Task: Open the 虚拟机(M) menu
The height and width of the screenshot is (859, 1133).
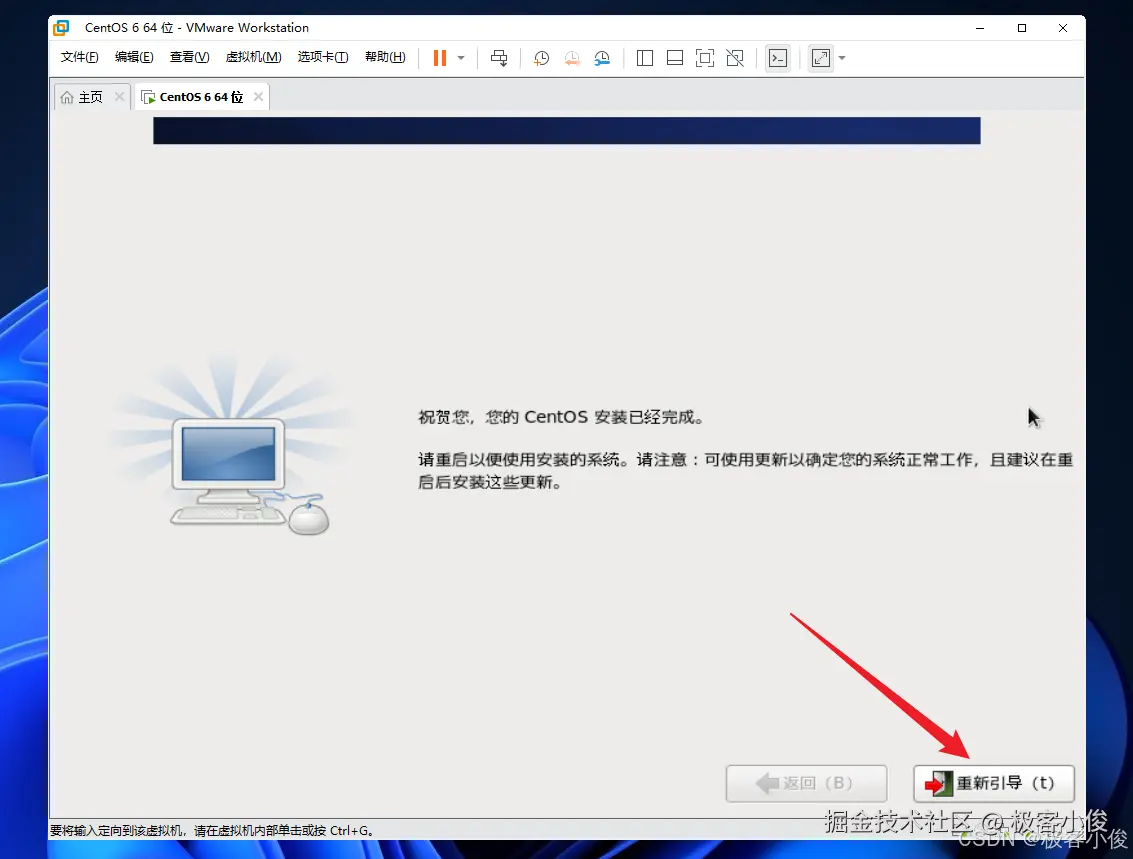Action: [x=253, y=57]
